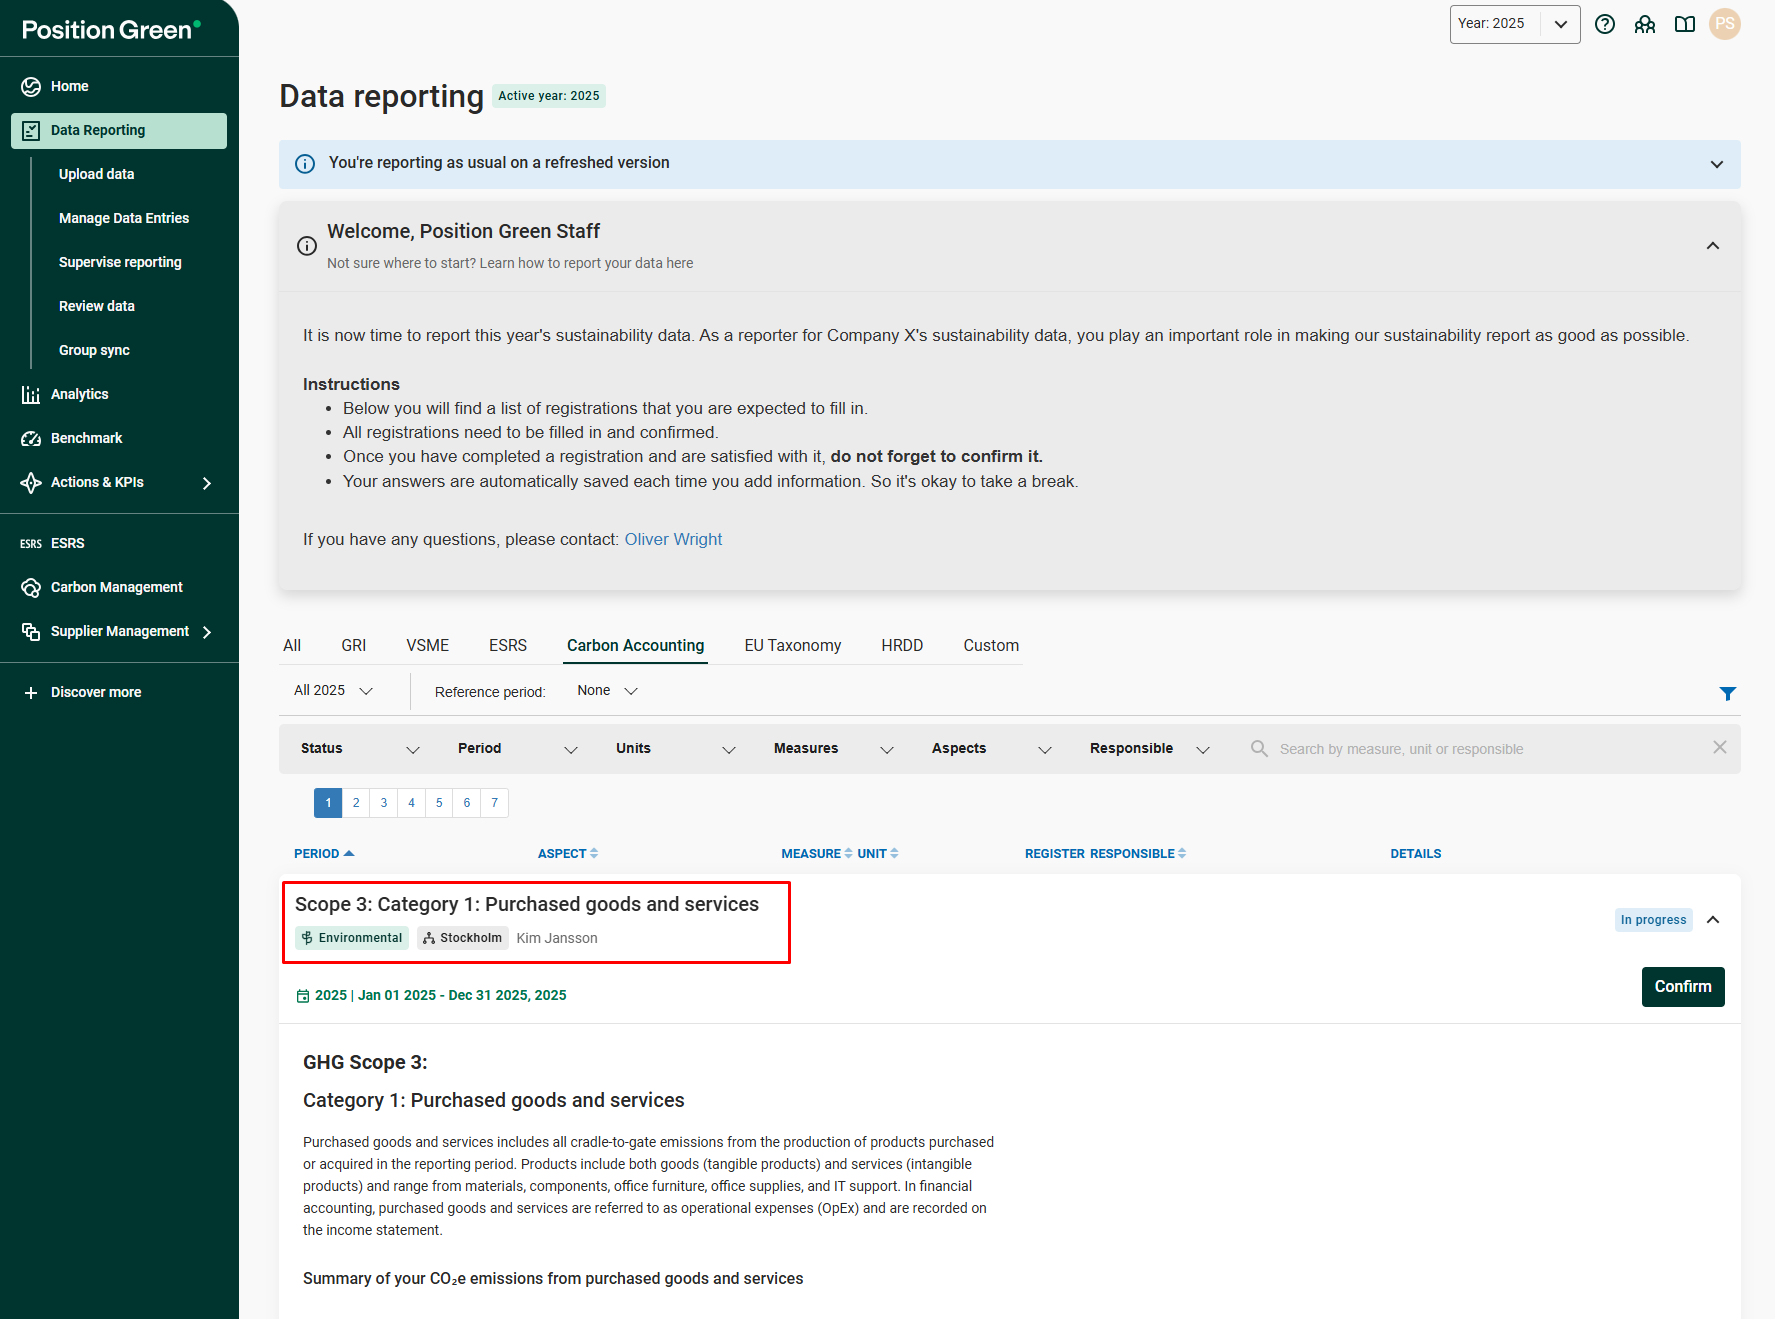Select Data Reporting in sidebar

click(119, 131)
